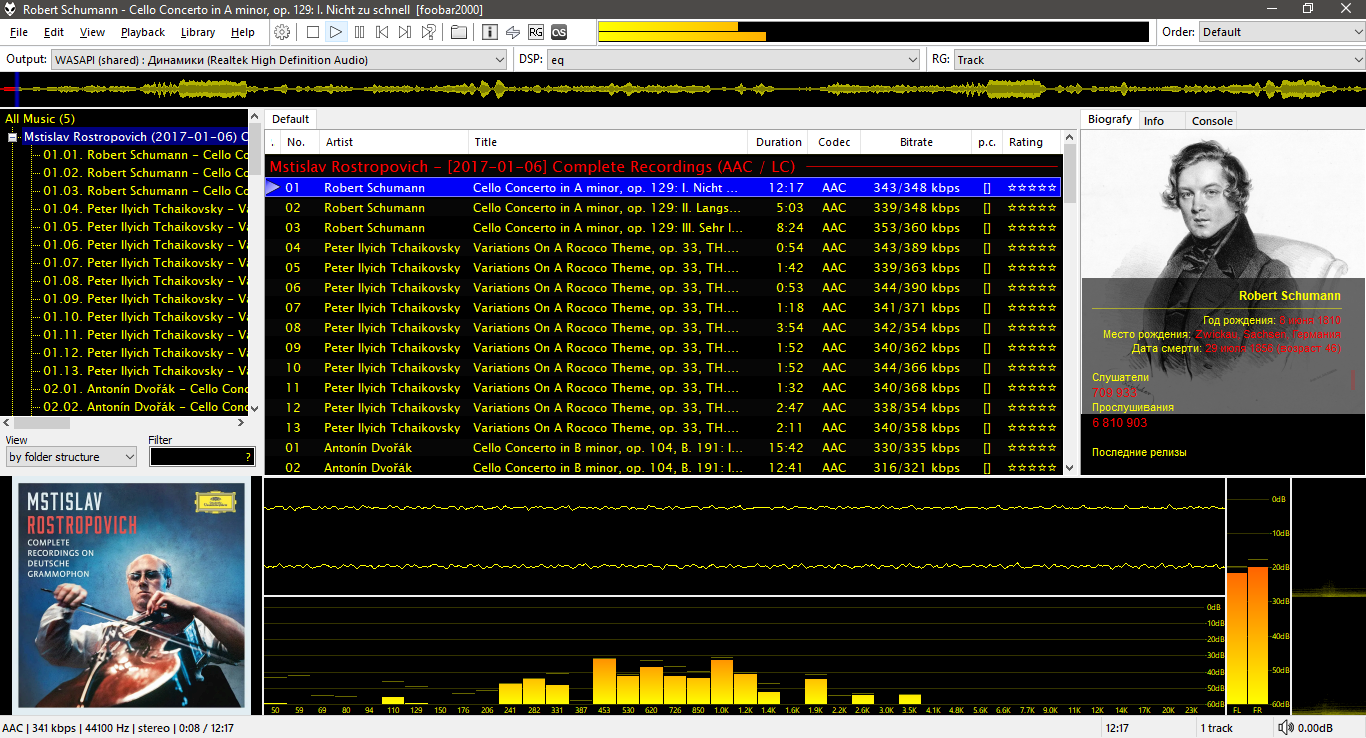The image size is (1366, 738).
Task: Adjust the volume bar in the toolbar
Action: [x=873, y=32]
